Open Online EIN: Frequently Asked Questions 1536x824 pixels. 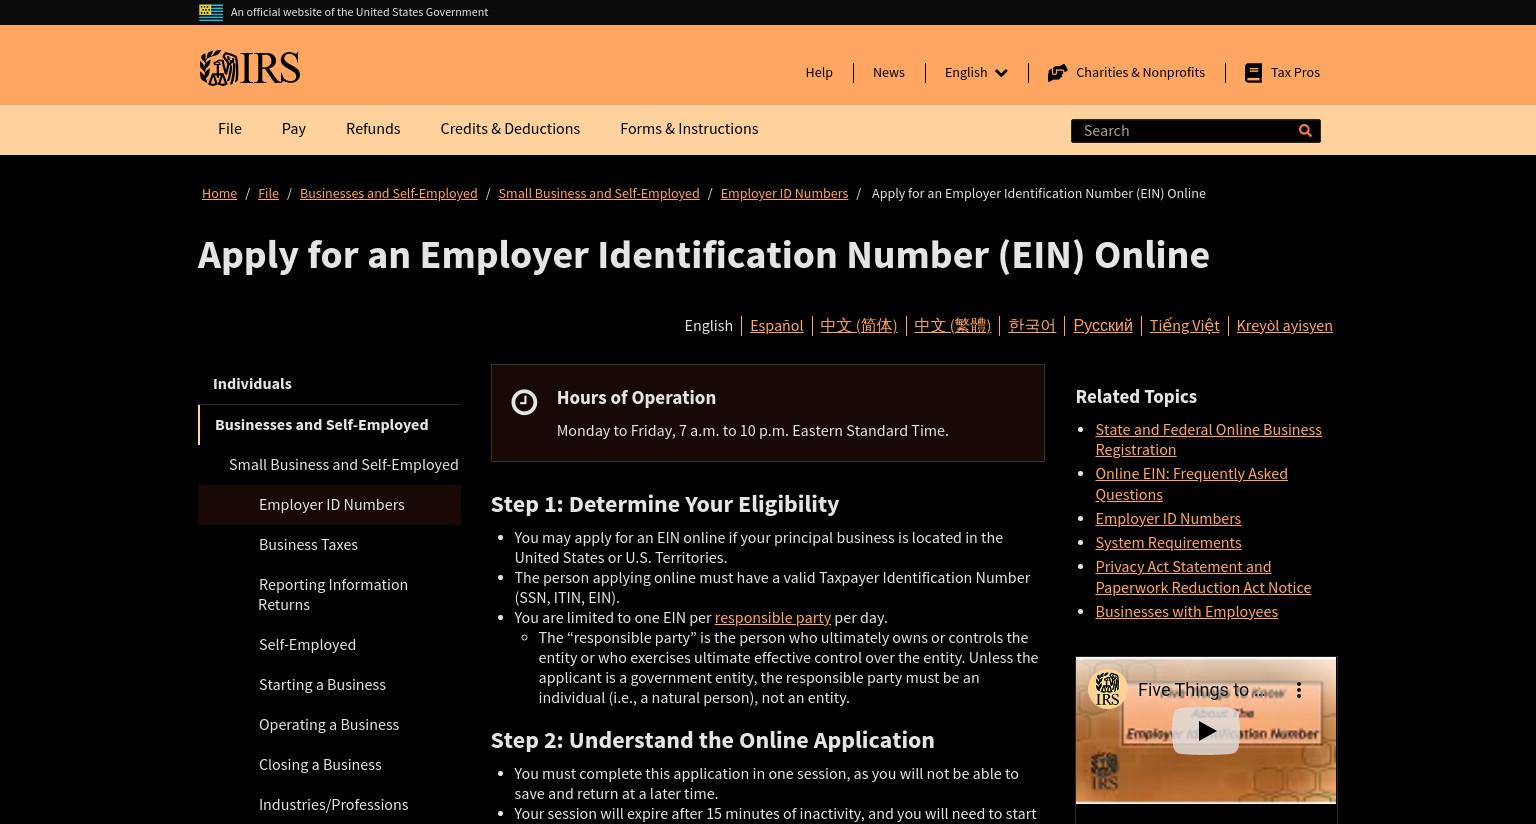pos(1191,484)
